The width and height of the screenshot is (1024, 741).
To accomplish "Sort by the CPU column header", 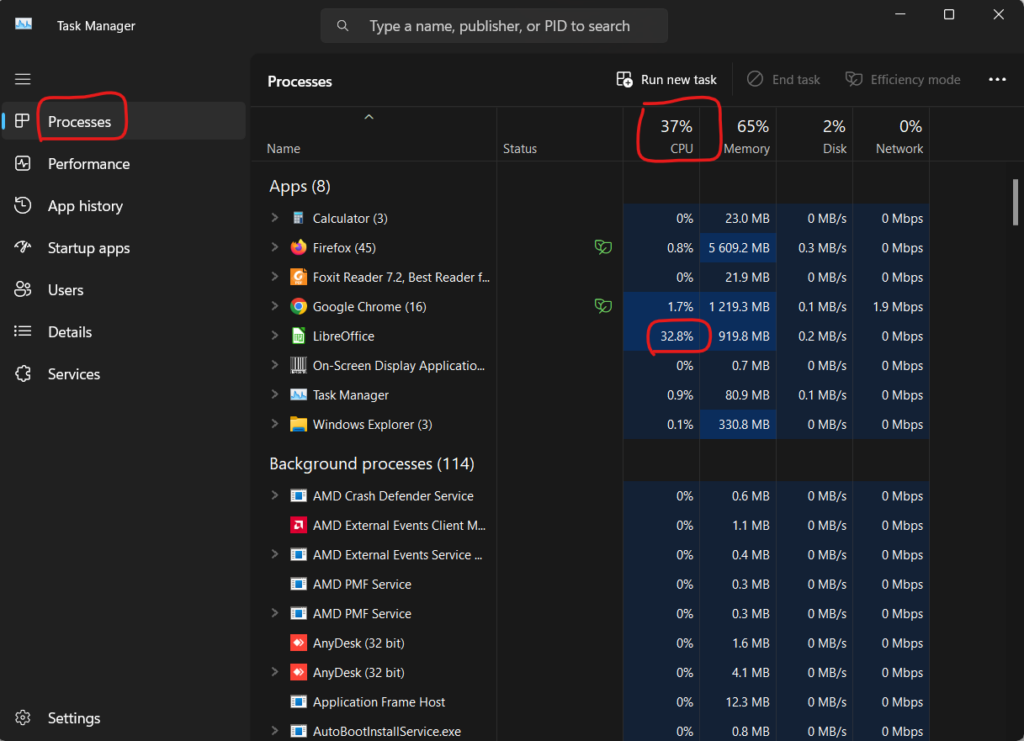I will [662, 135].
